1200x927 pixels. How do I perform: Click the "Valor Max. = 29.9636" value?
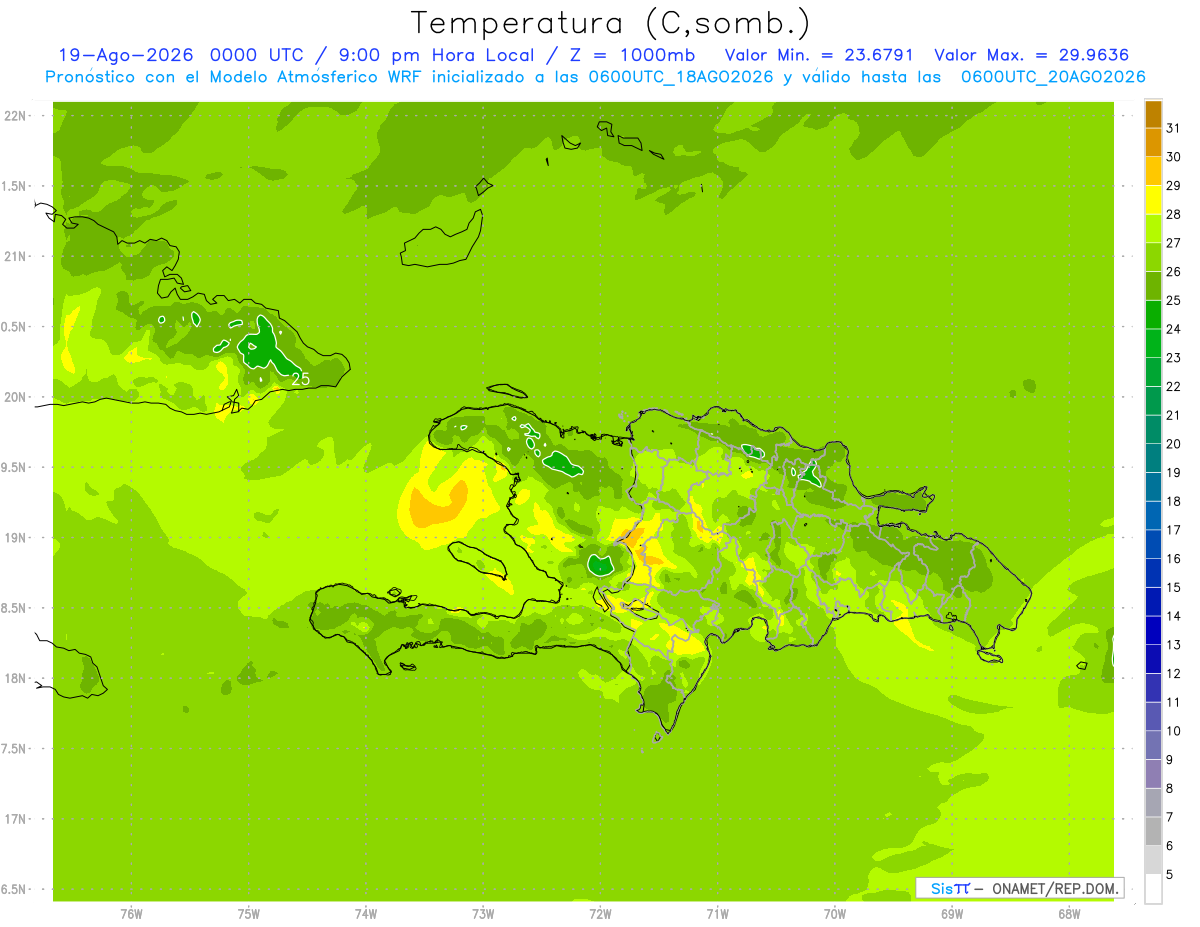1031,55
